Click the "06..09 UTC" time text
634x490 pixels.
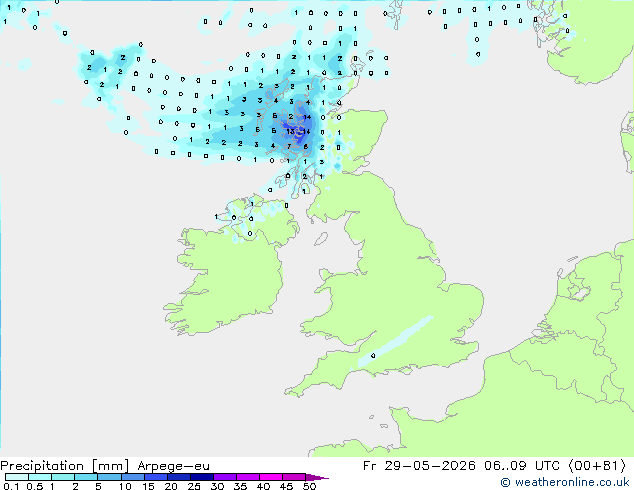point(522,466)
